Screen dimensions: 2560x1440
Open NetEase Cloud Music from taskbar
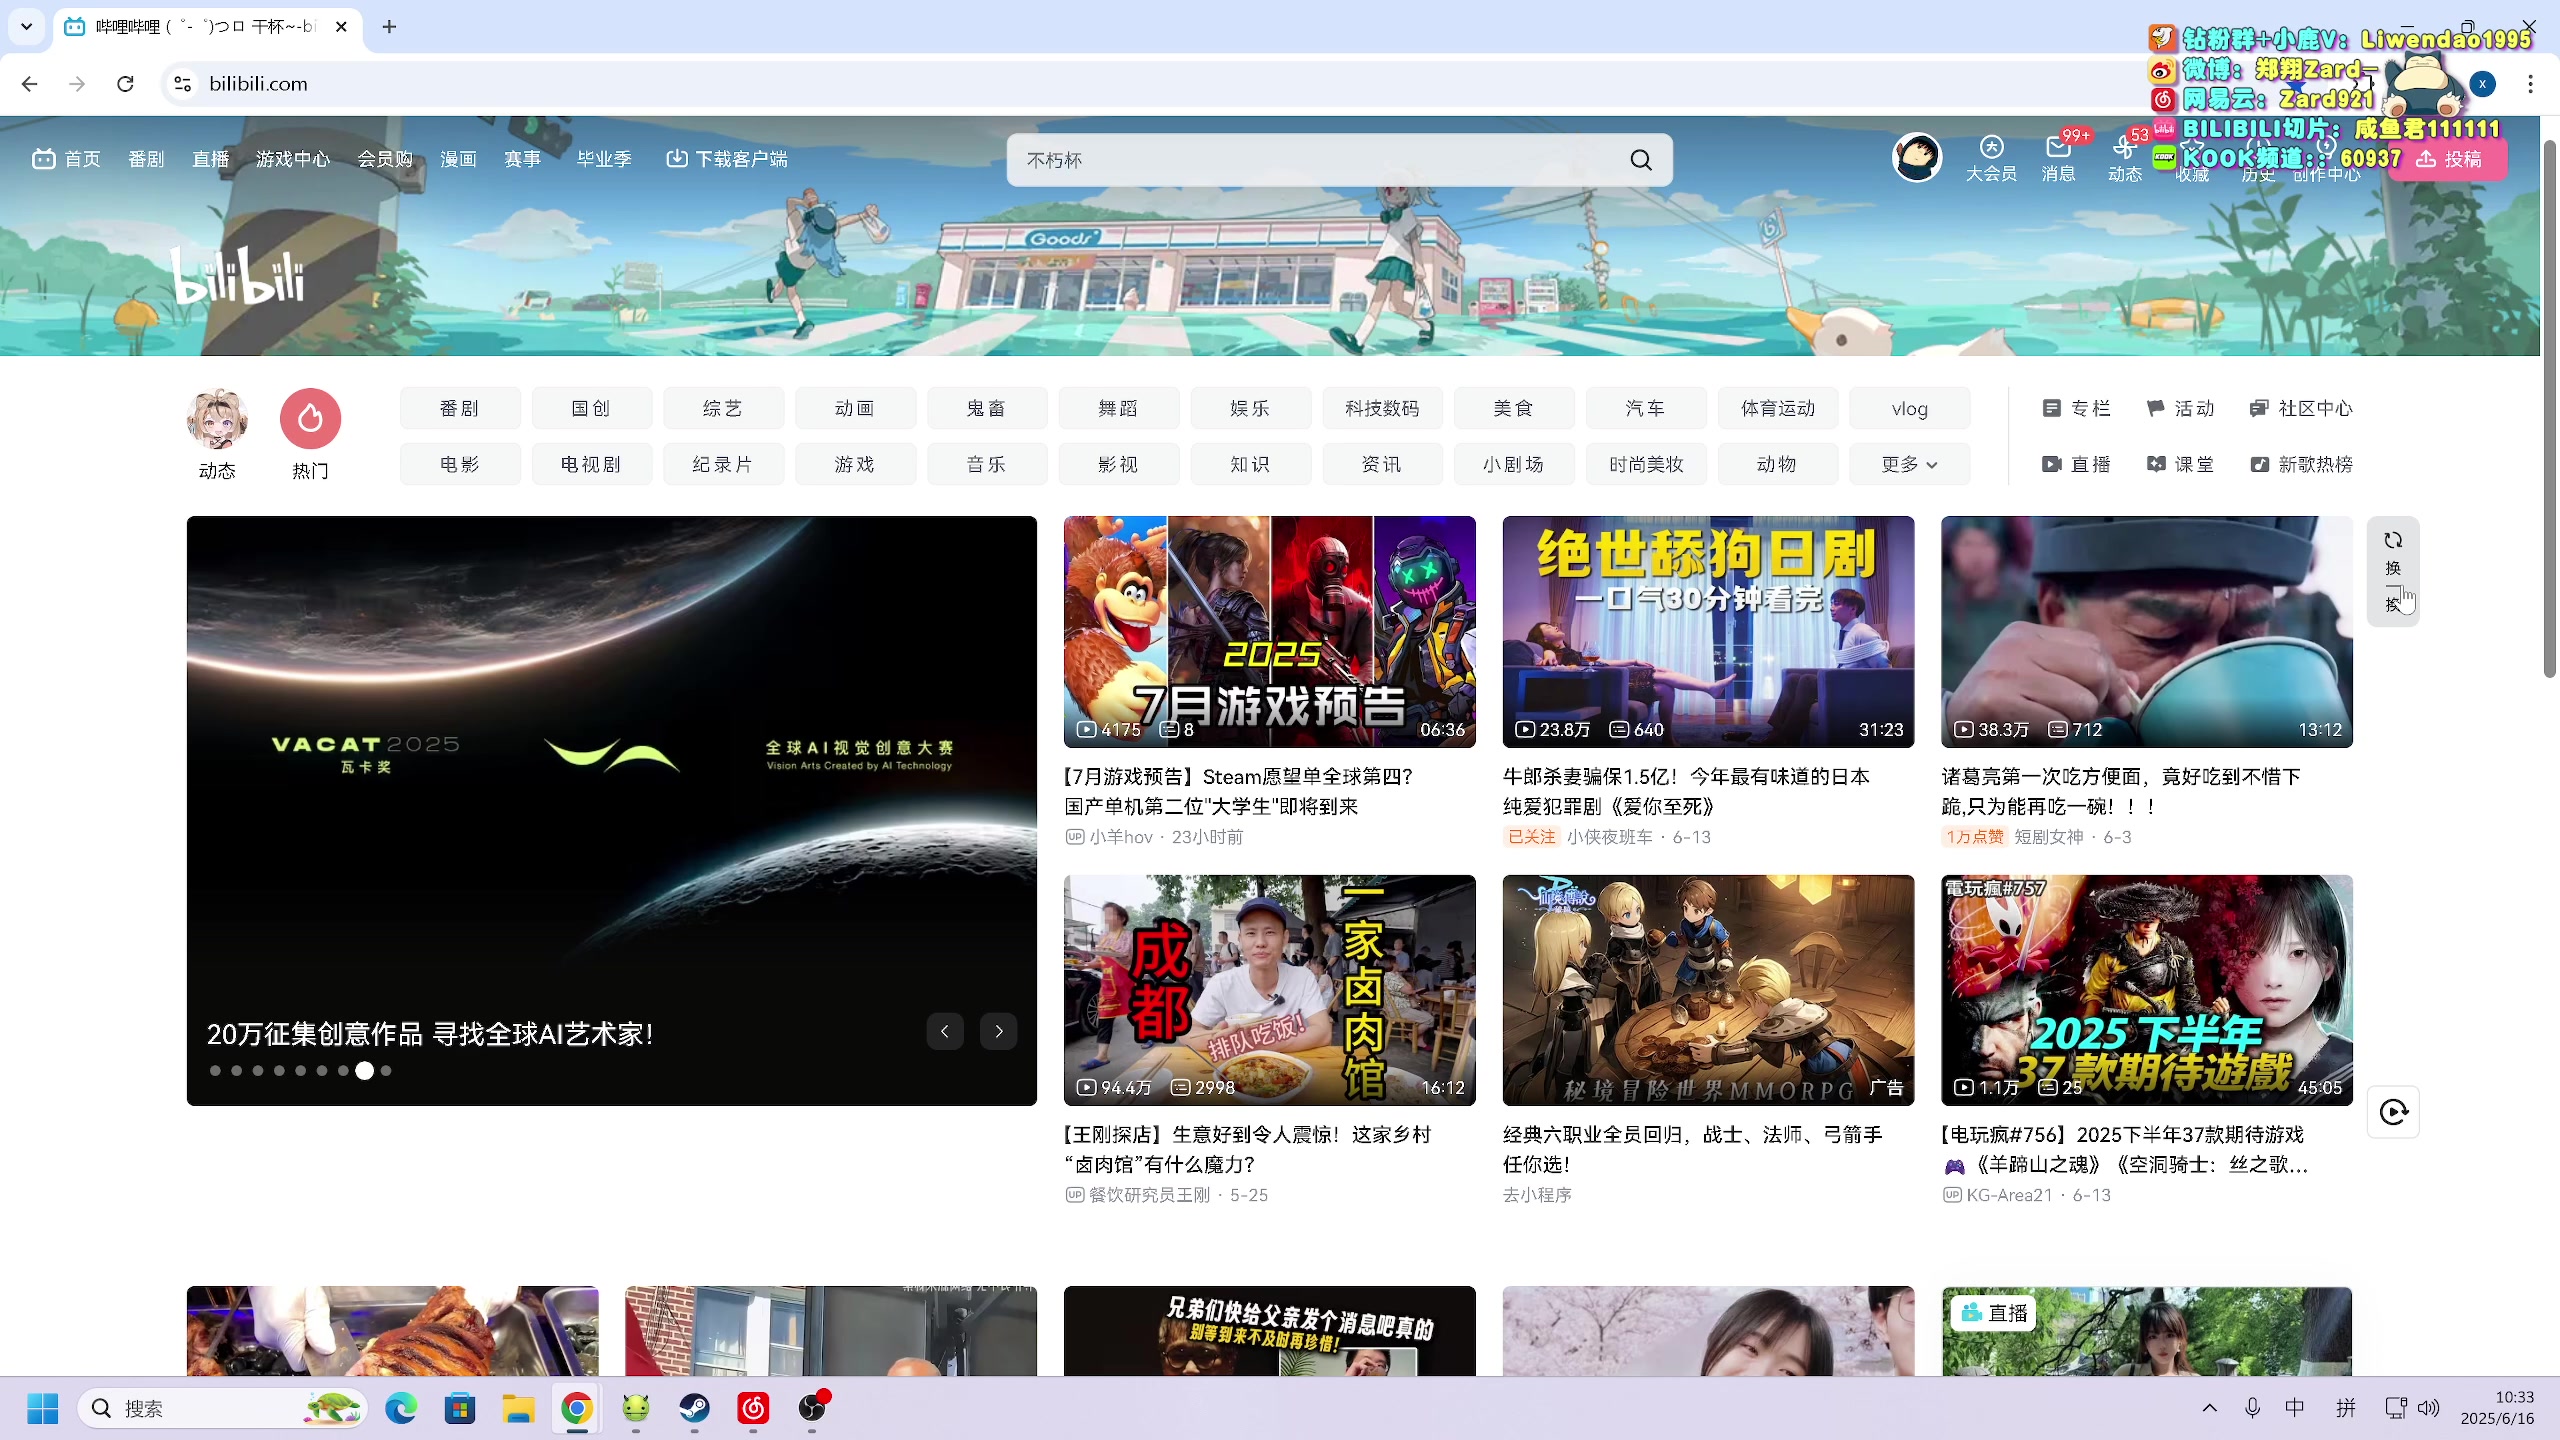(753, 1408)
